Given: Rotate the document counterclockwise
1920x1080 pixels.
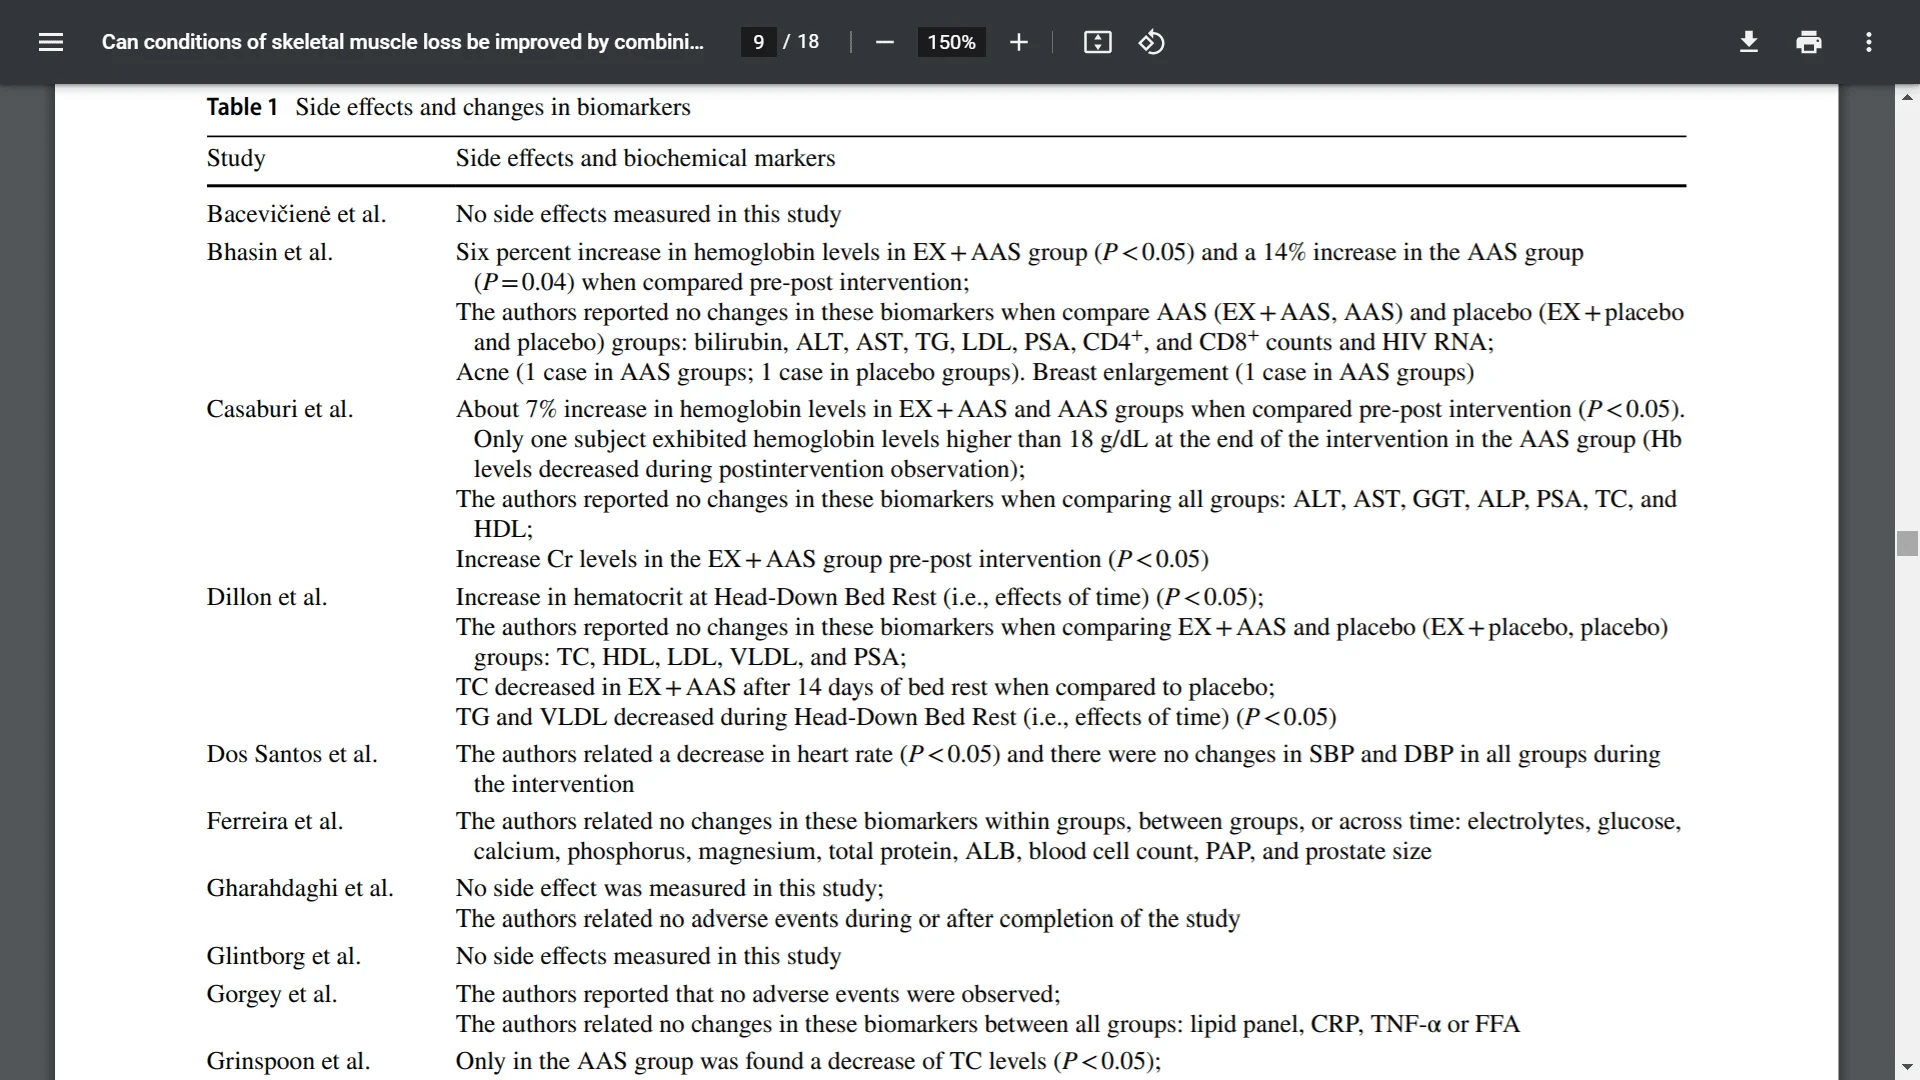Looking at the screenshot, I should pos(1151,42).
